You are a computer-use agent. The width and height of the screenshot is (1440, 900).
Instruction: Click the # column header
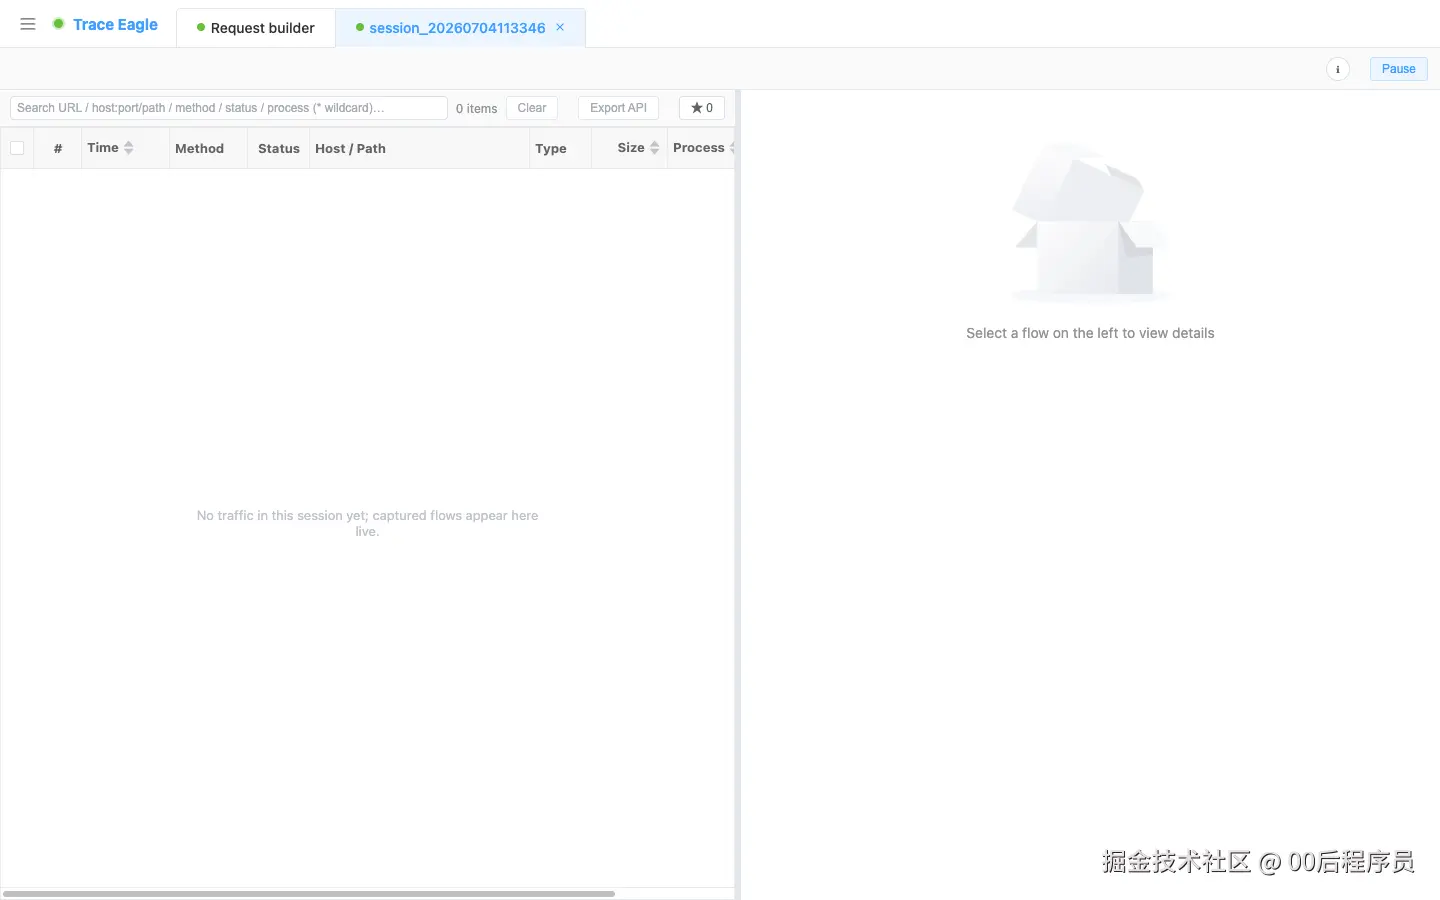(58, 148)
